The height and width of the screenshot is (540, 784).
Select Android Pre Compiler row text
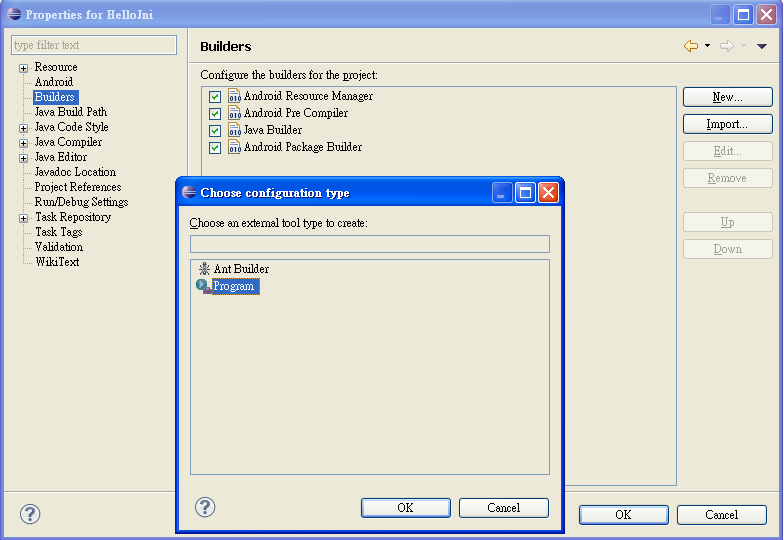296,112
